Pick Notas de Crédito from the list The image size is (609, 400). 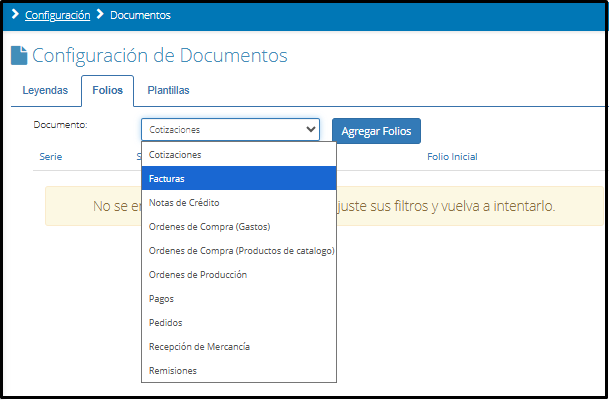(185, 203)
